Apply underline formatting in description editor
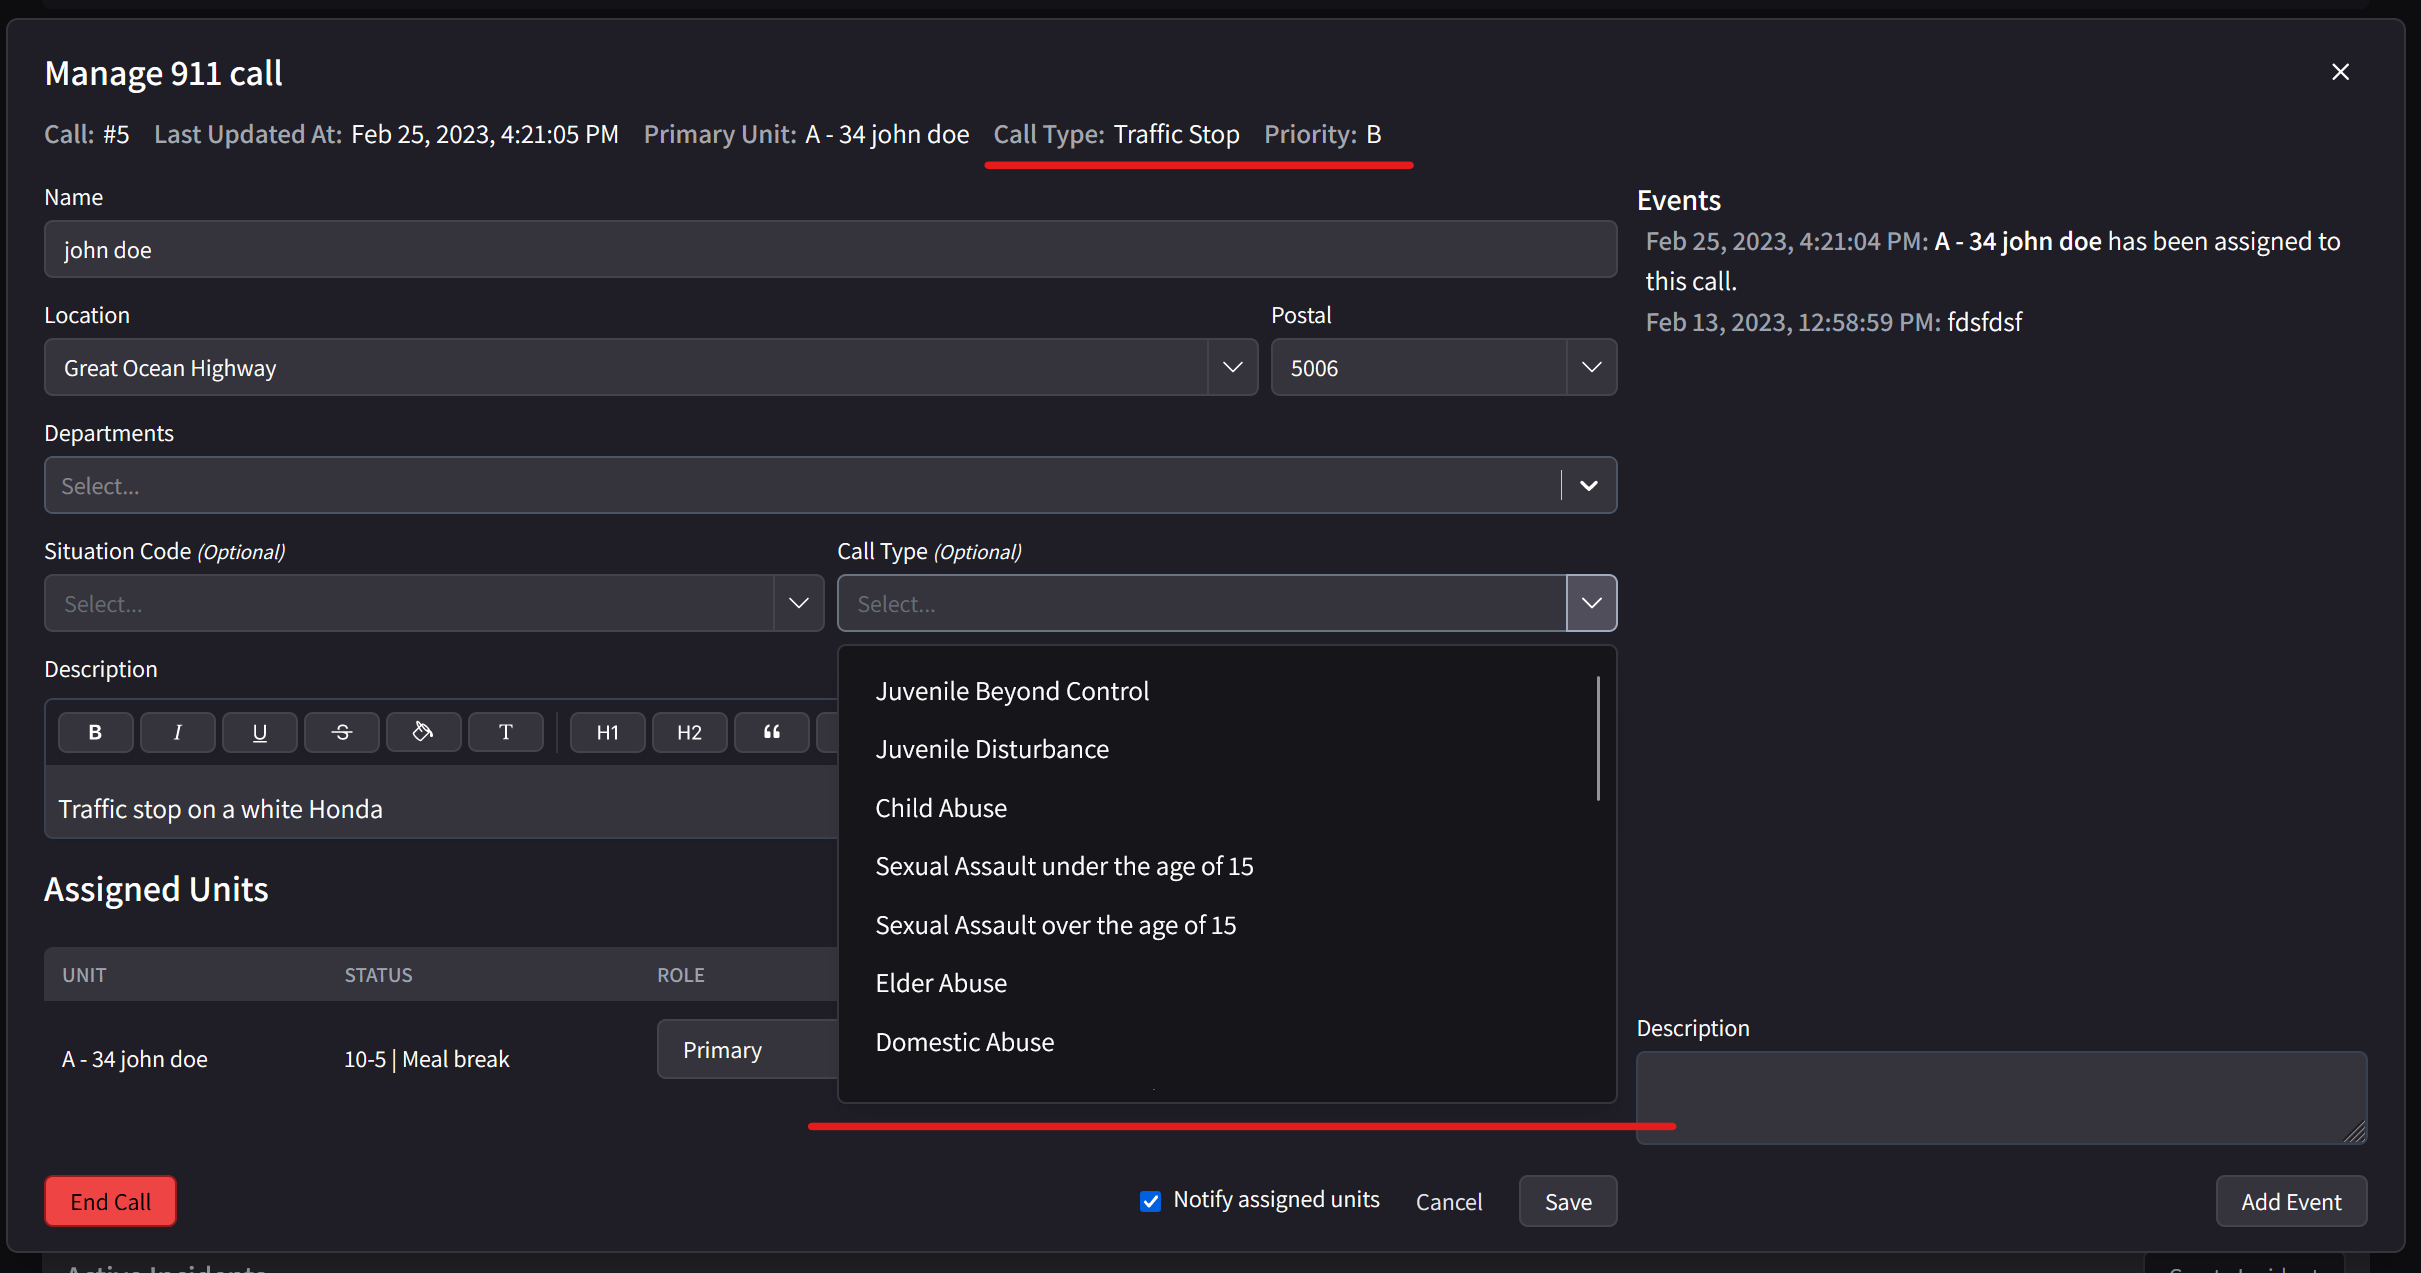The width and height of the screenshot is (2421, 1273). pyautogui.click(x=259, y=732)
